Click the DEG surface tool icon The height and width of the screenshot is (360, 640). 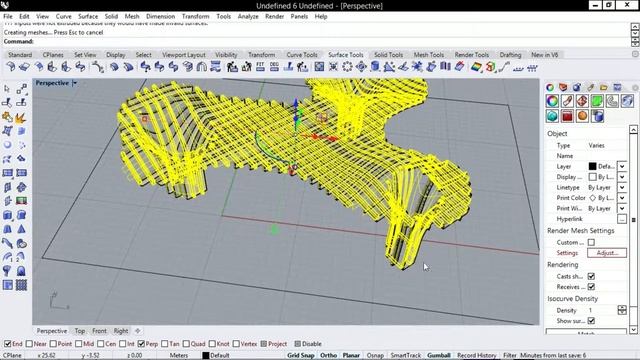pyautogui.click(x=274, y=67)
